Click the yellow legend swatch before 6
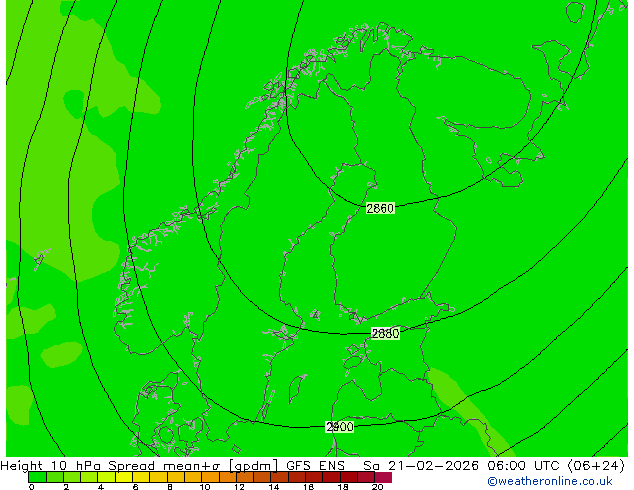 click(124, 477)
